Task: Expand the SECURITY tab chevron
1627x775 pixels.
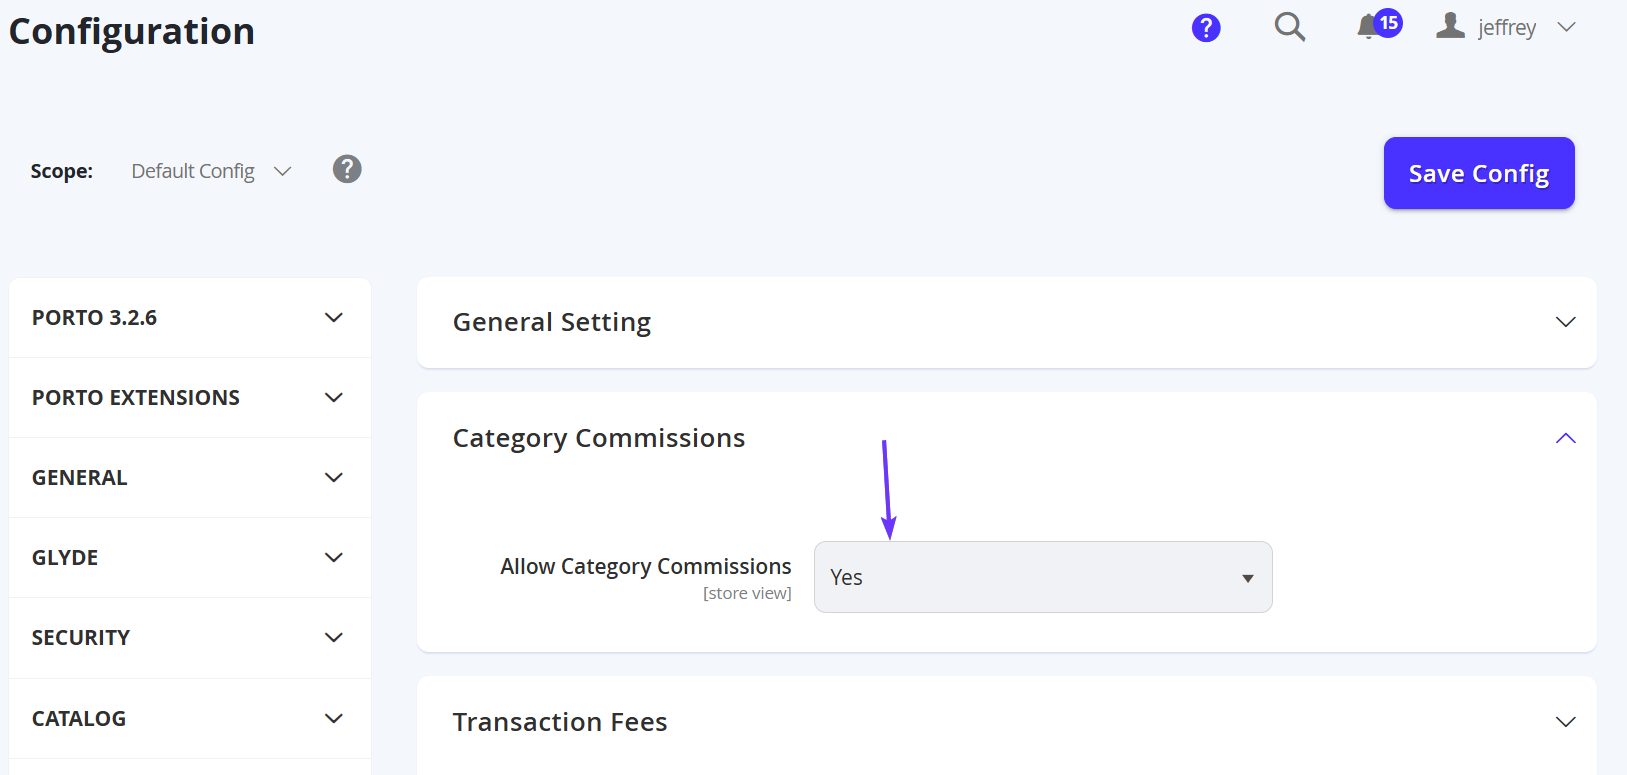Action: tap(334, 638)
